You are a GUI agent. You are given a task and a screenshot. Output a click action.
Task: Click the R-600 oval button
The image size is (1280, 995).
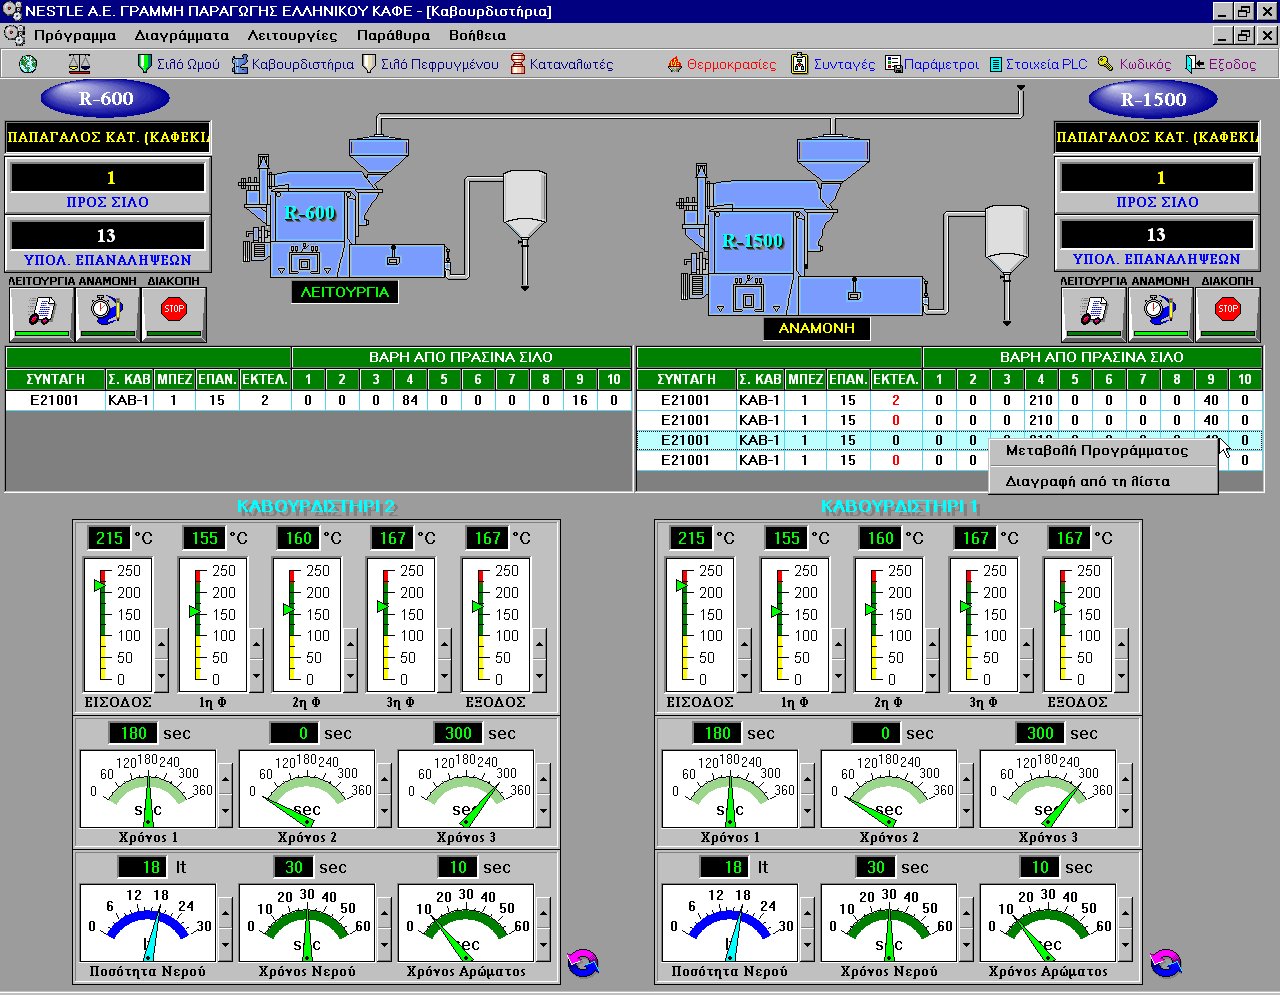pos(105,99)
